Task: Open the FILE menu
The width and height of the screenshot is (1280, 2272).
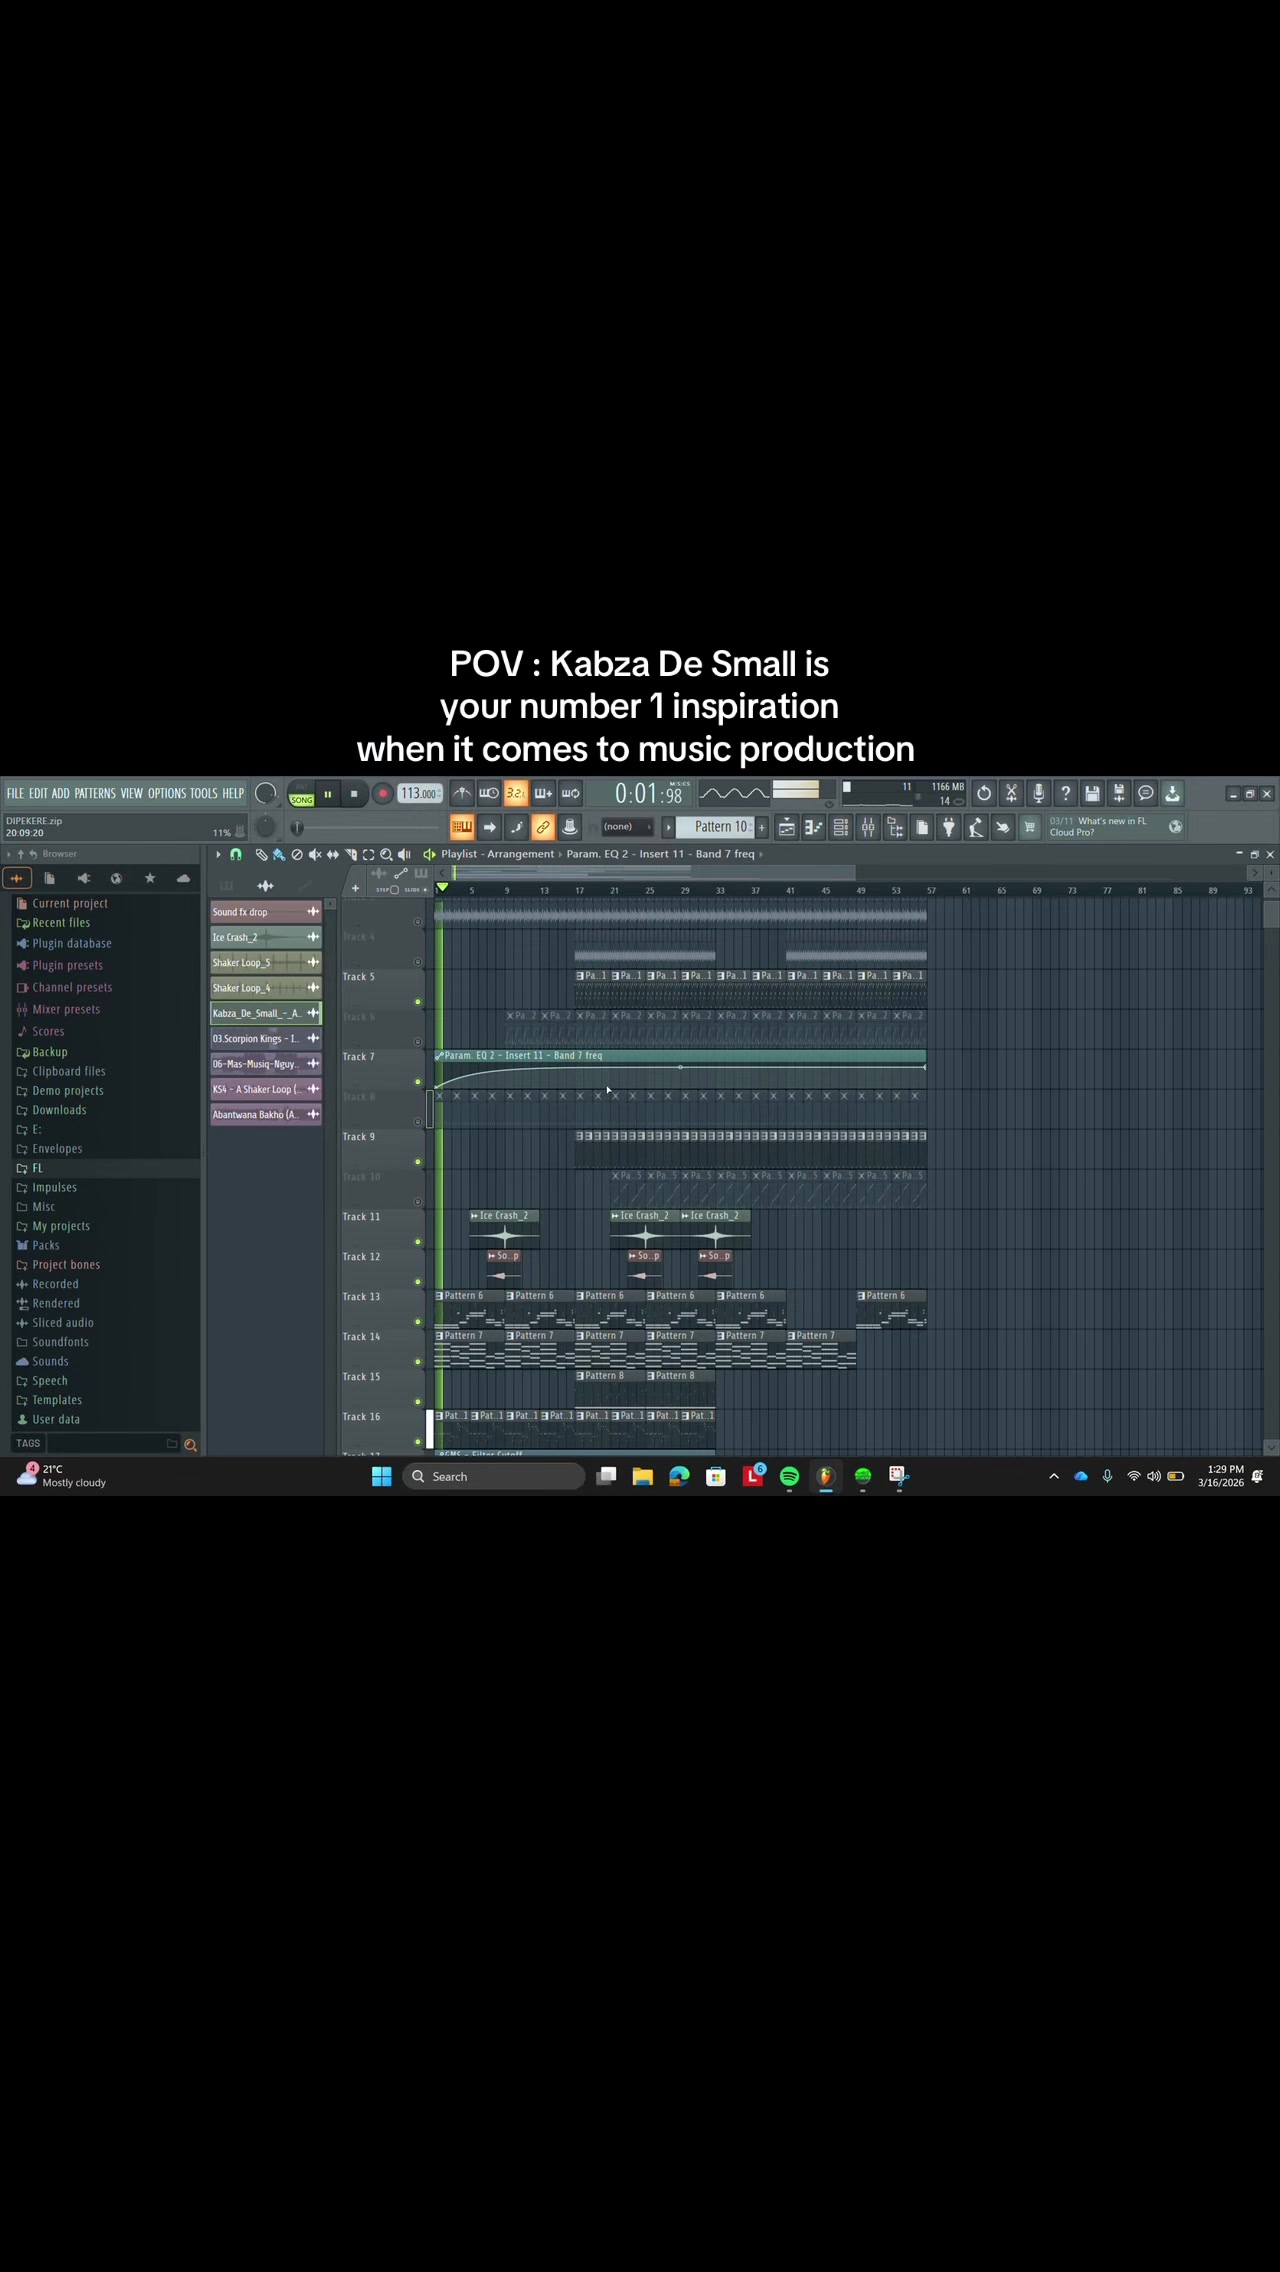Action: click(15, 794)
